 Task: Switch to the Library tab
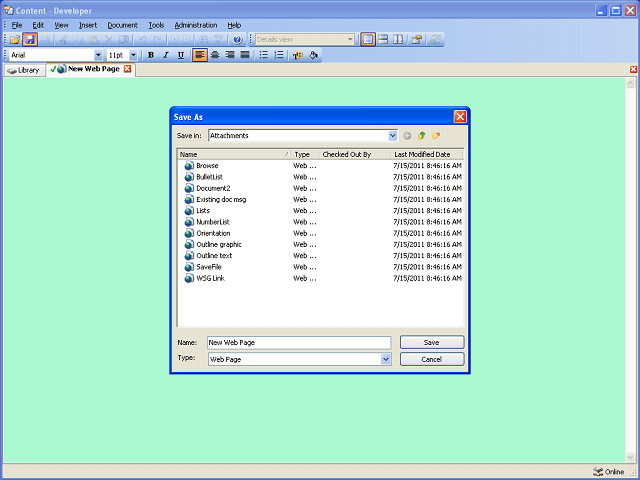(24, 70)
